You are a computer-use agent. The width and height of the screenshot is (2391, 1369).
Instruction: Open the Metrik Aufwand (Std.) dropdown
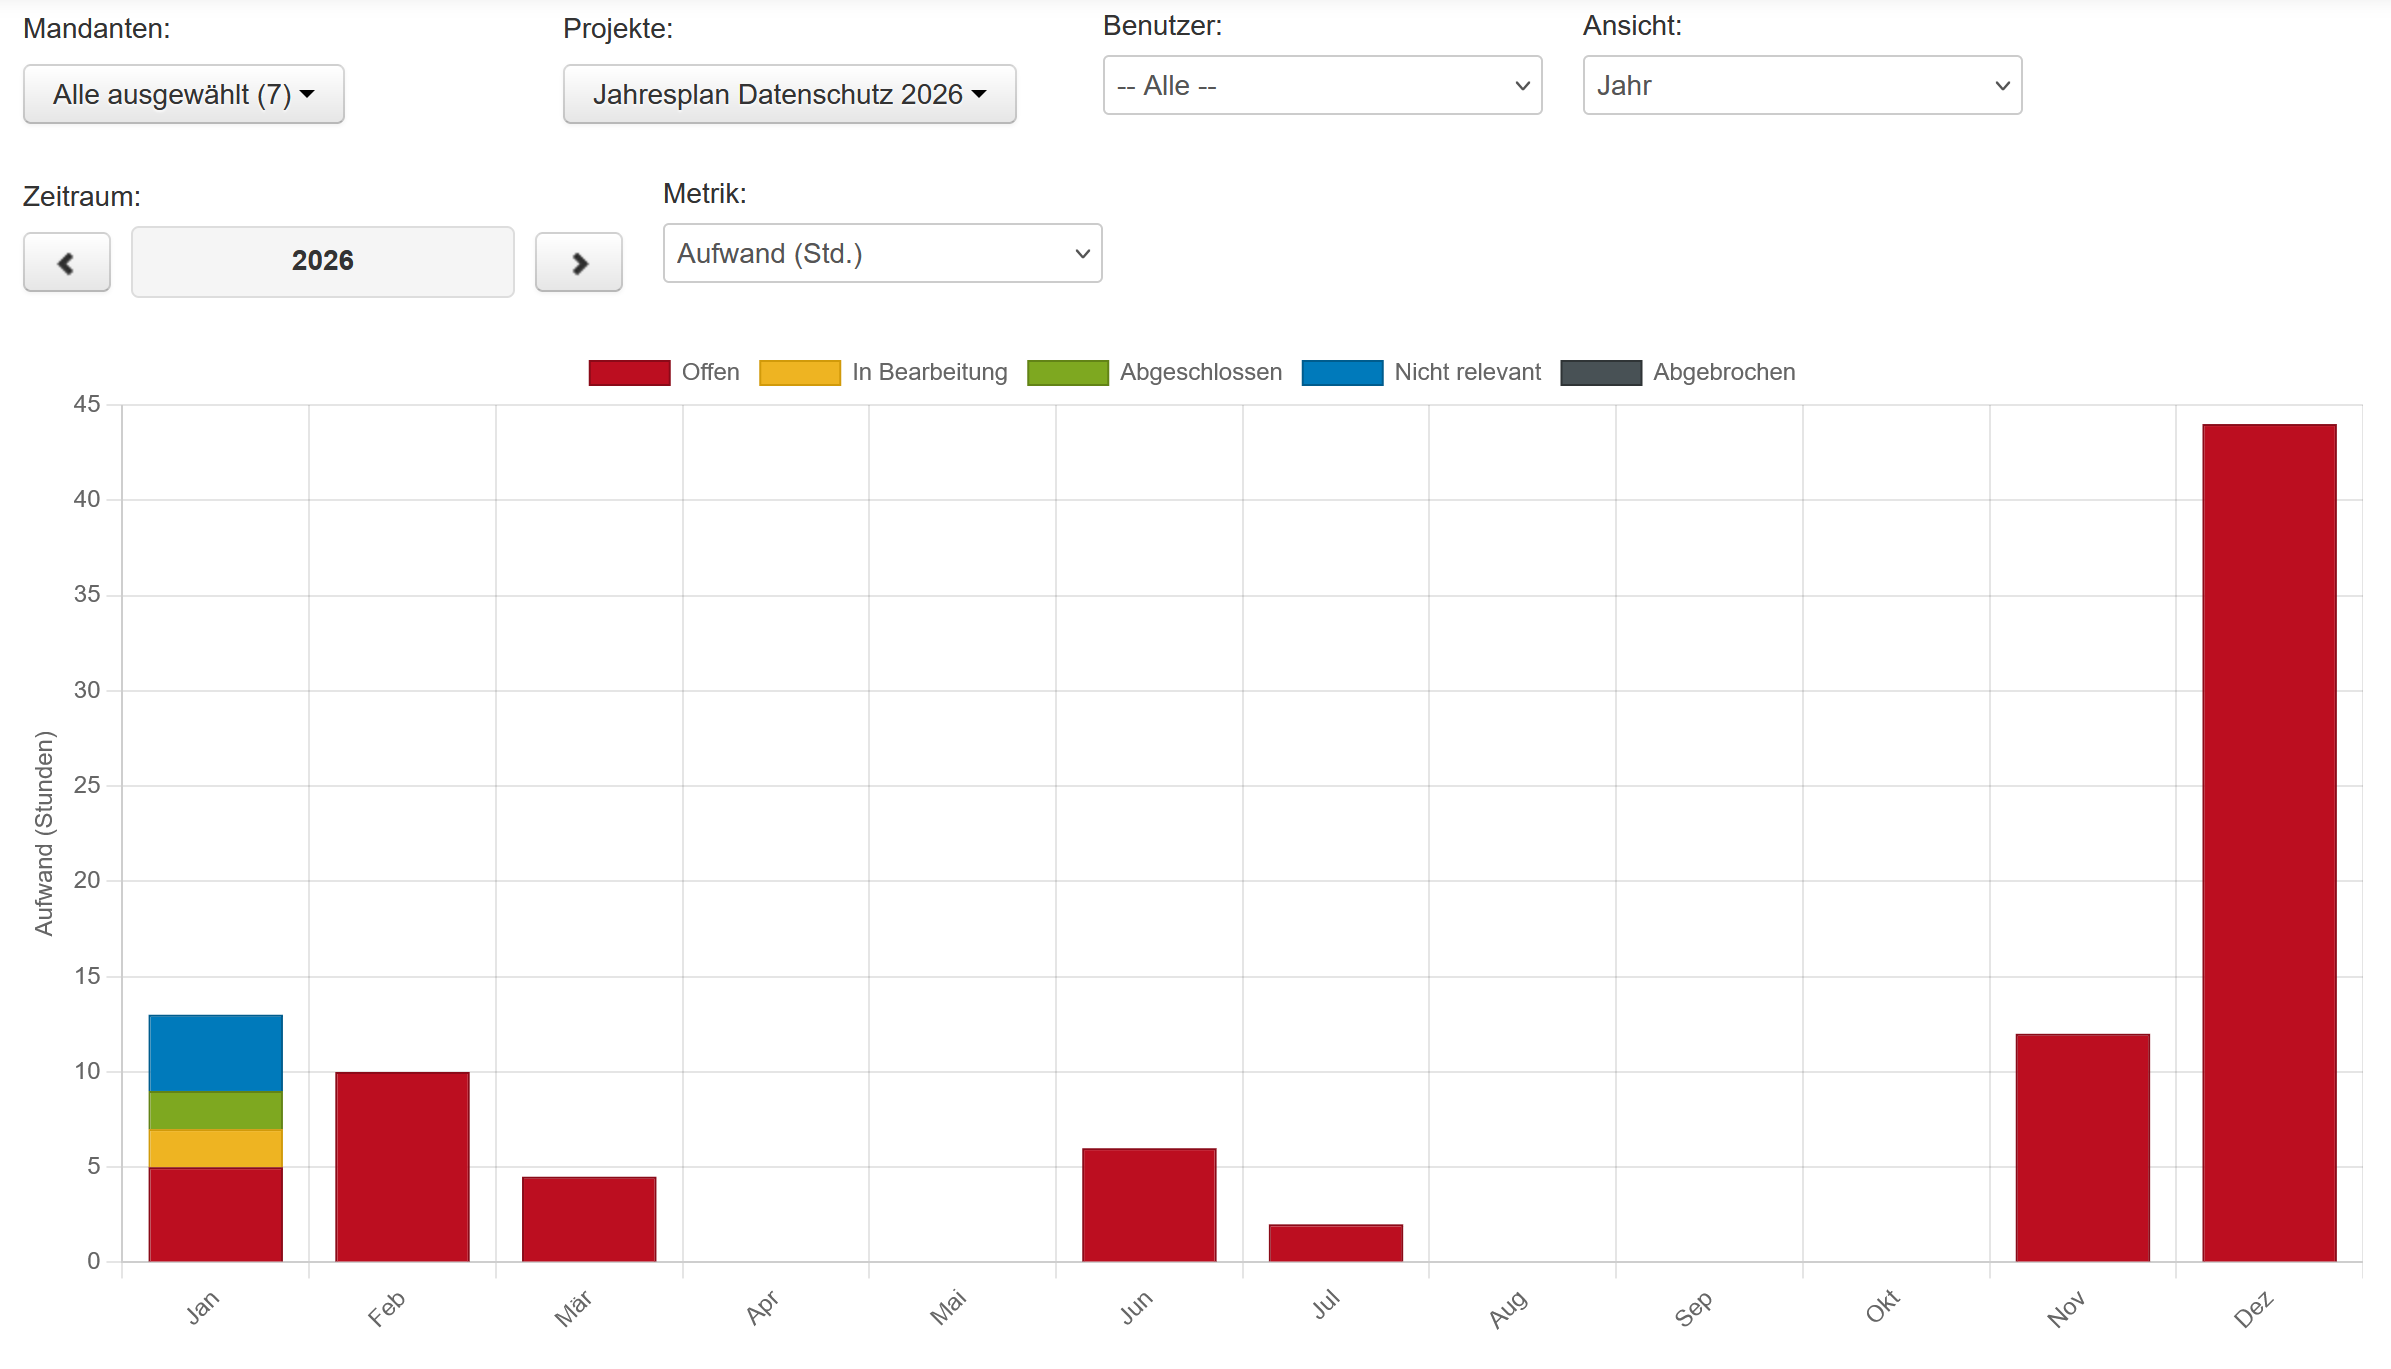pos(882,254)
